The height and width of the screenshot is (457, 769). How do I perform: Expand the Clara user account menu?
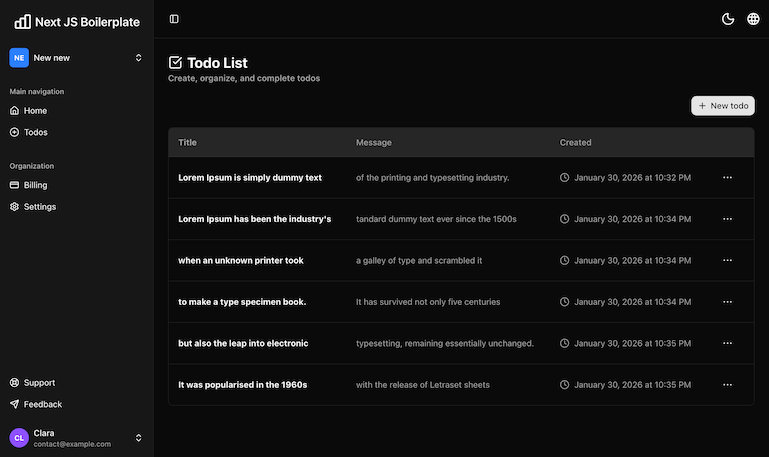tap(138, 438)
